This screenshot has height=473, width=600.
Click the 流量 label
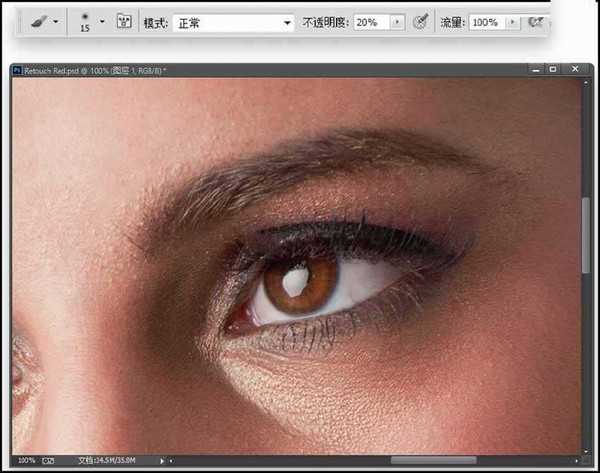[x=452, y=23]
